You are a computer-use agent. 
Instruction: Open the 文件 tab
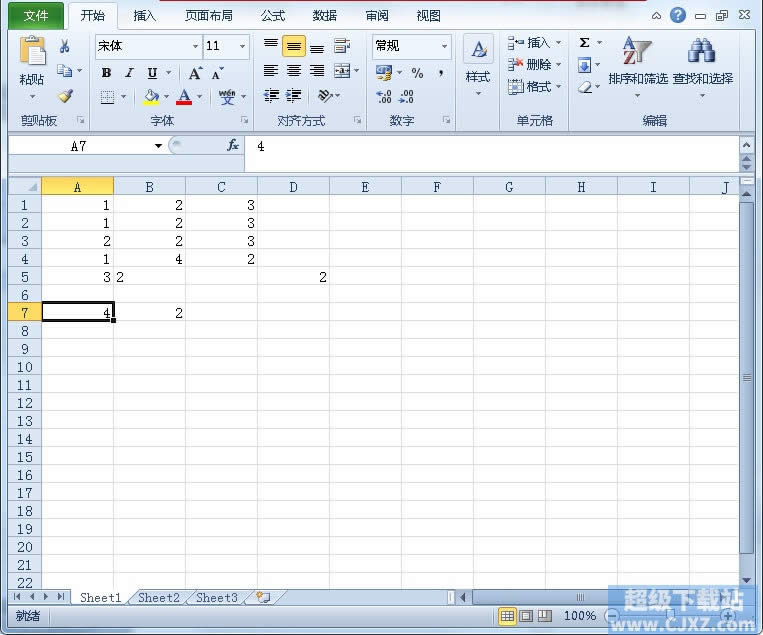[36, 16]
